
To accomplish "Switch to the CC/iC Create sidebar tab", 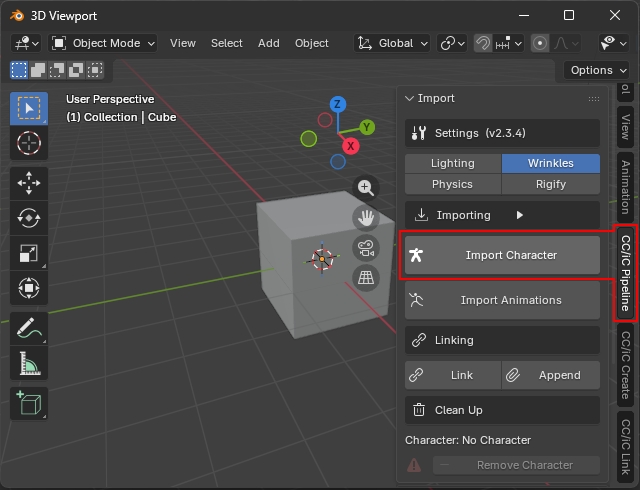I will 625,365.
